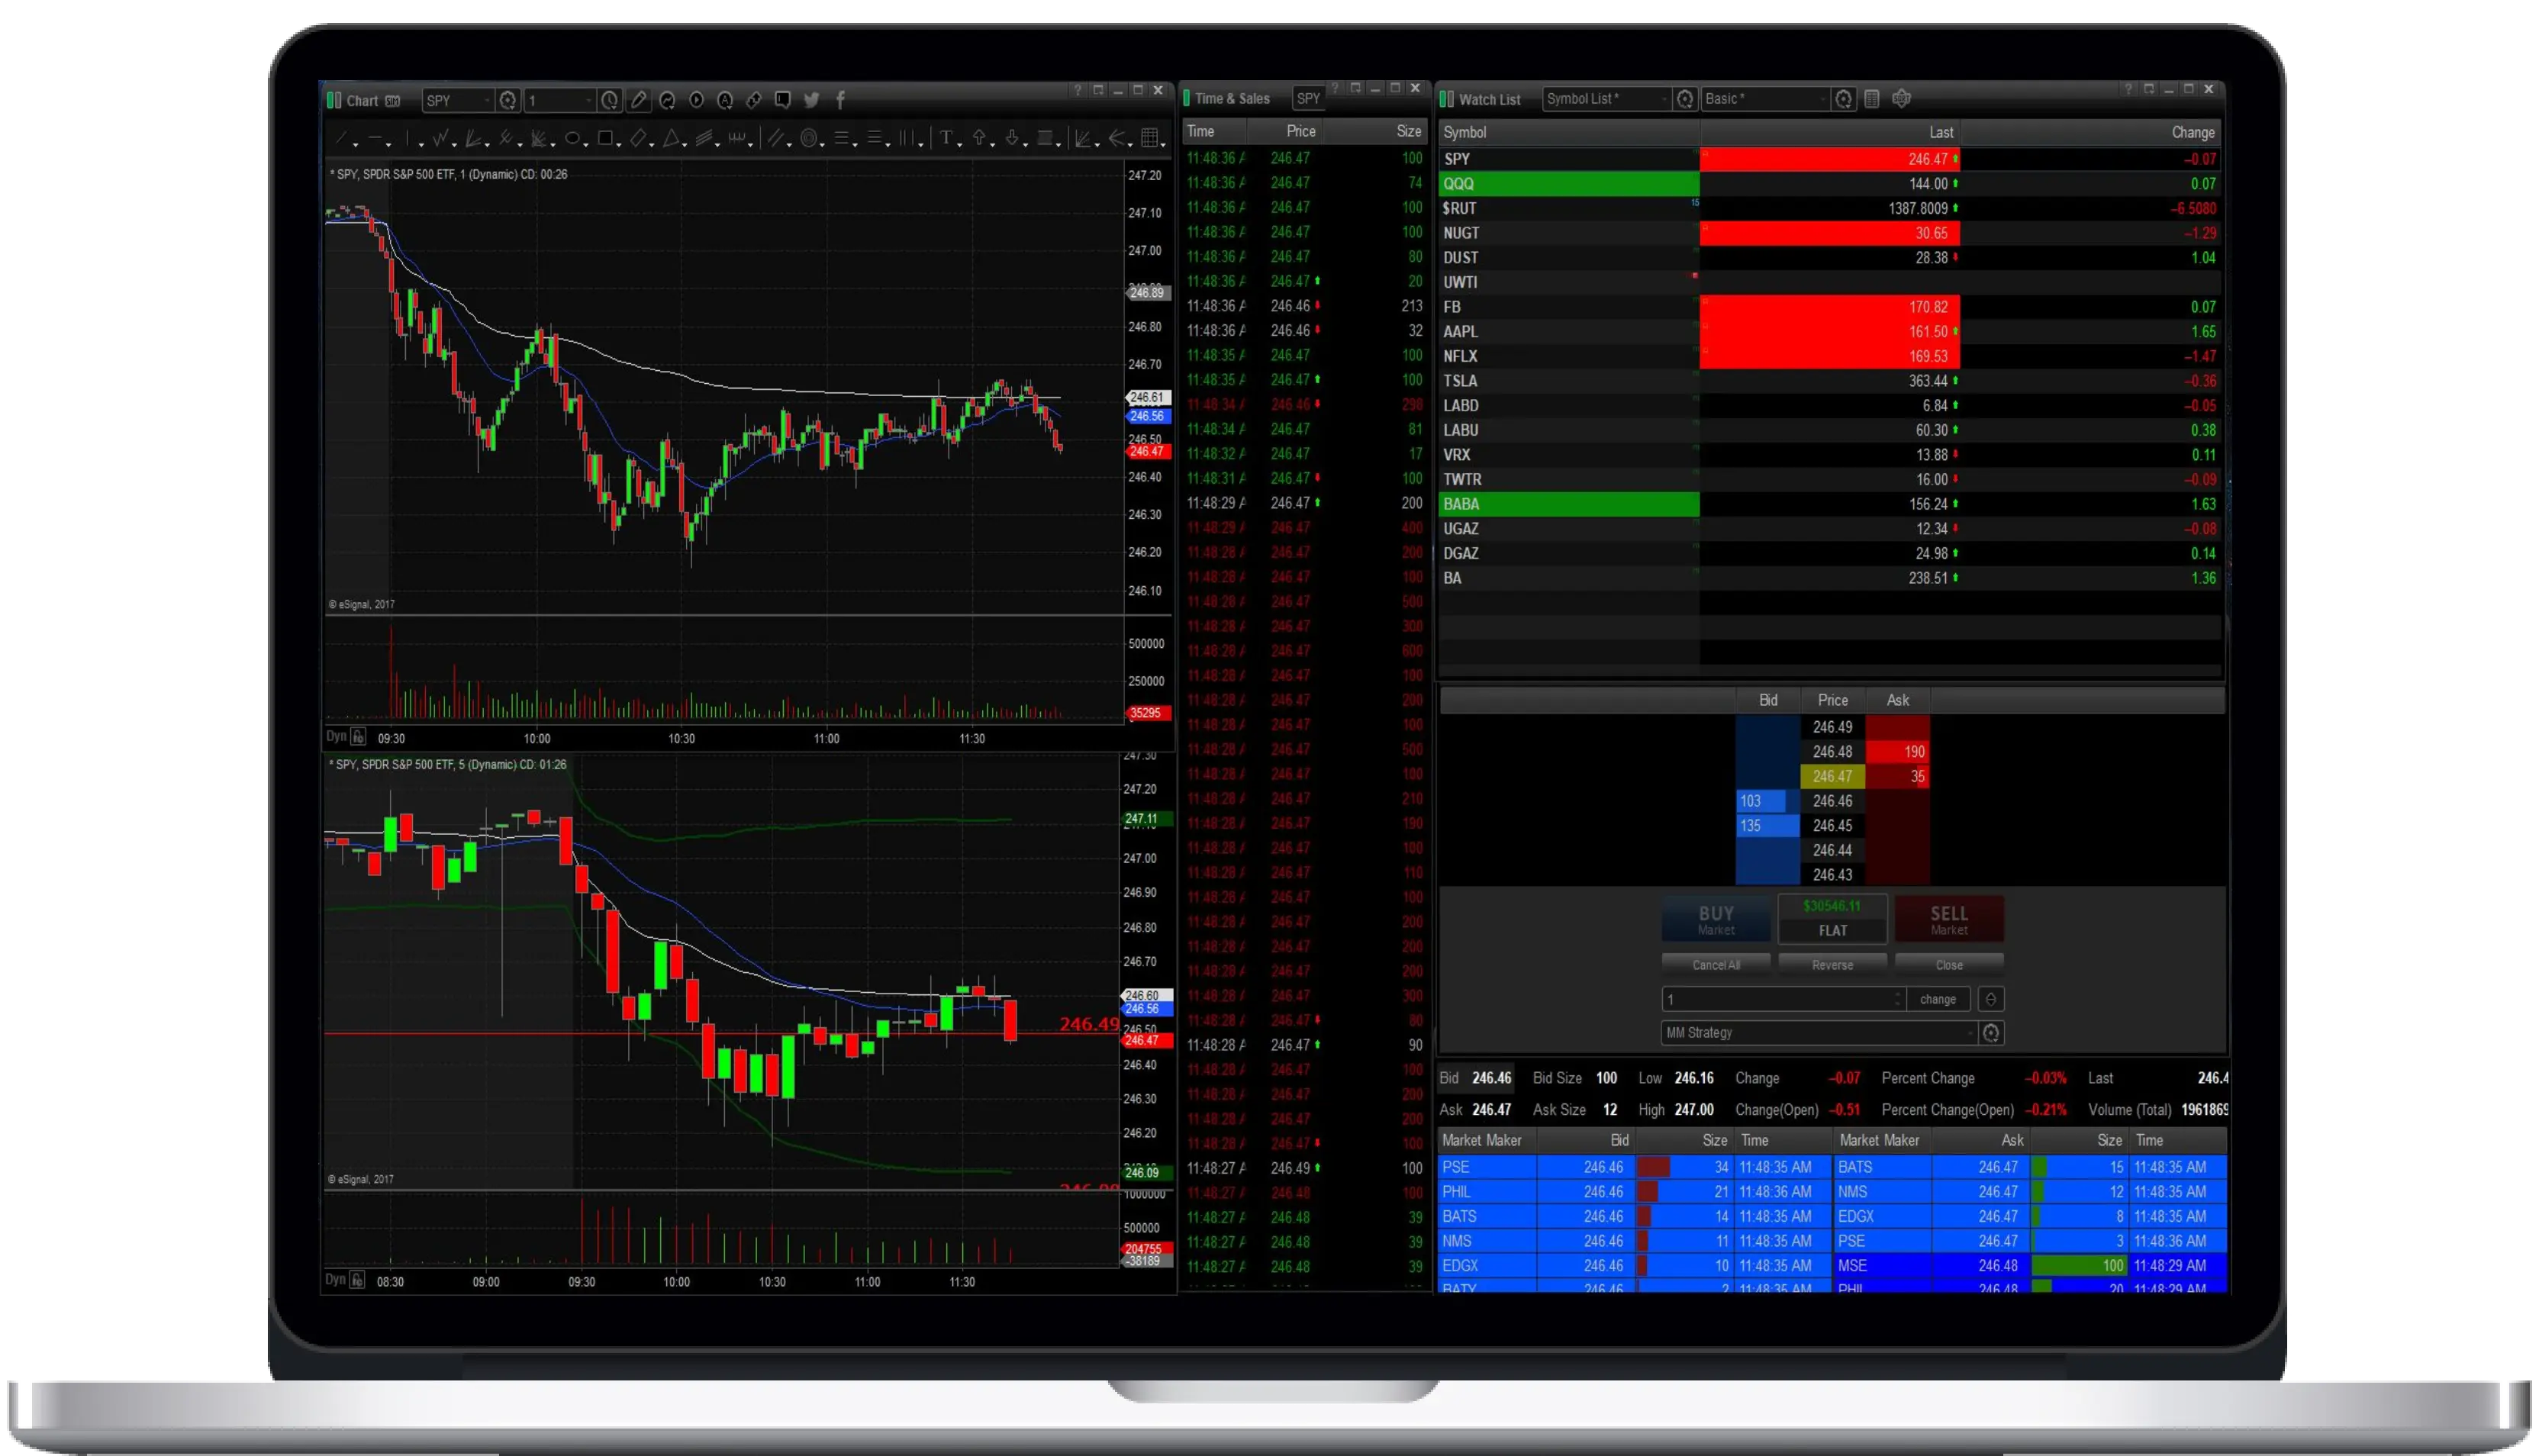Viewport: 2539px width, 1456px height.
Task: Click the Symbol column header in Watch List
Action: 1569,132
